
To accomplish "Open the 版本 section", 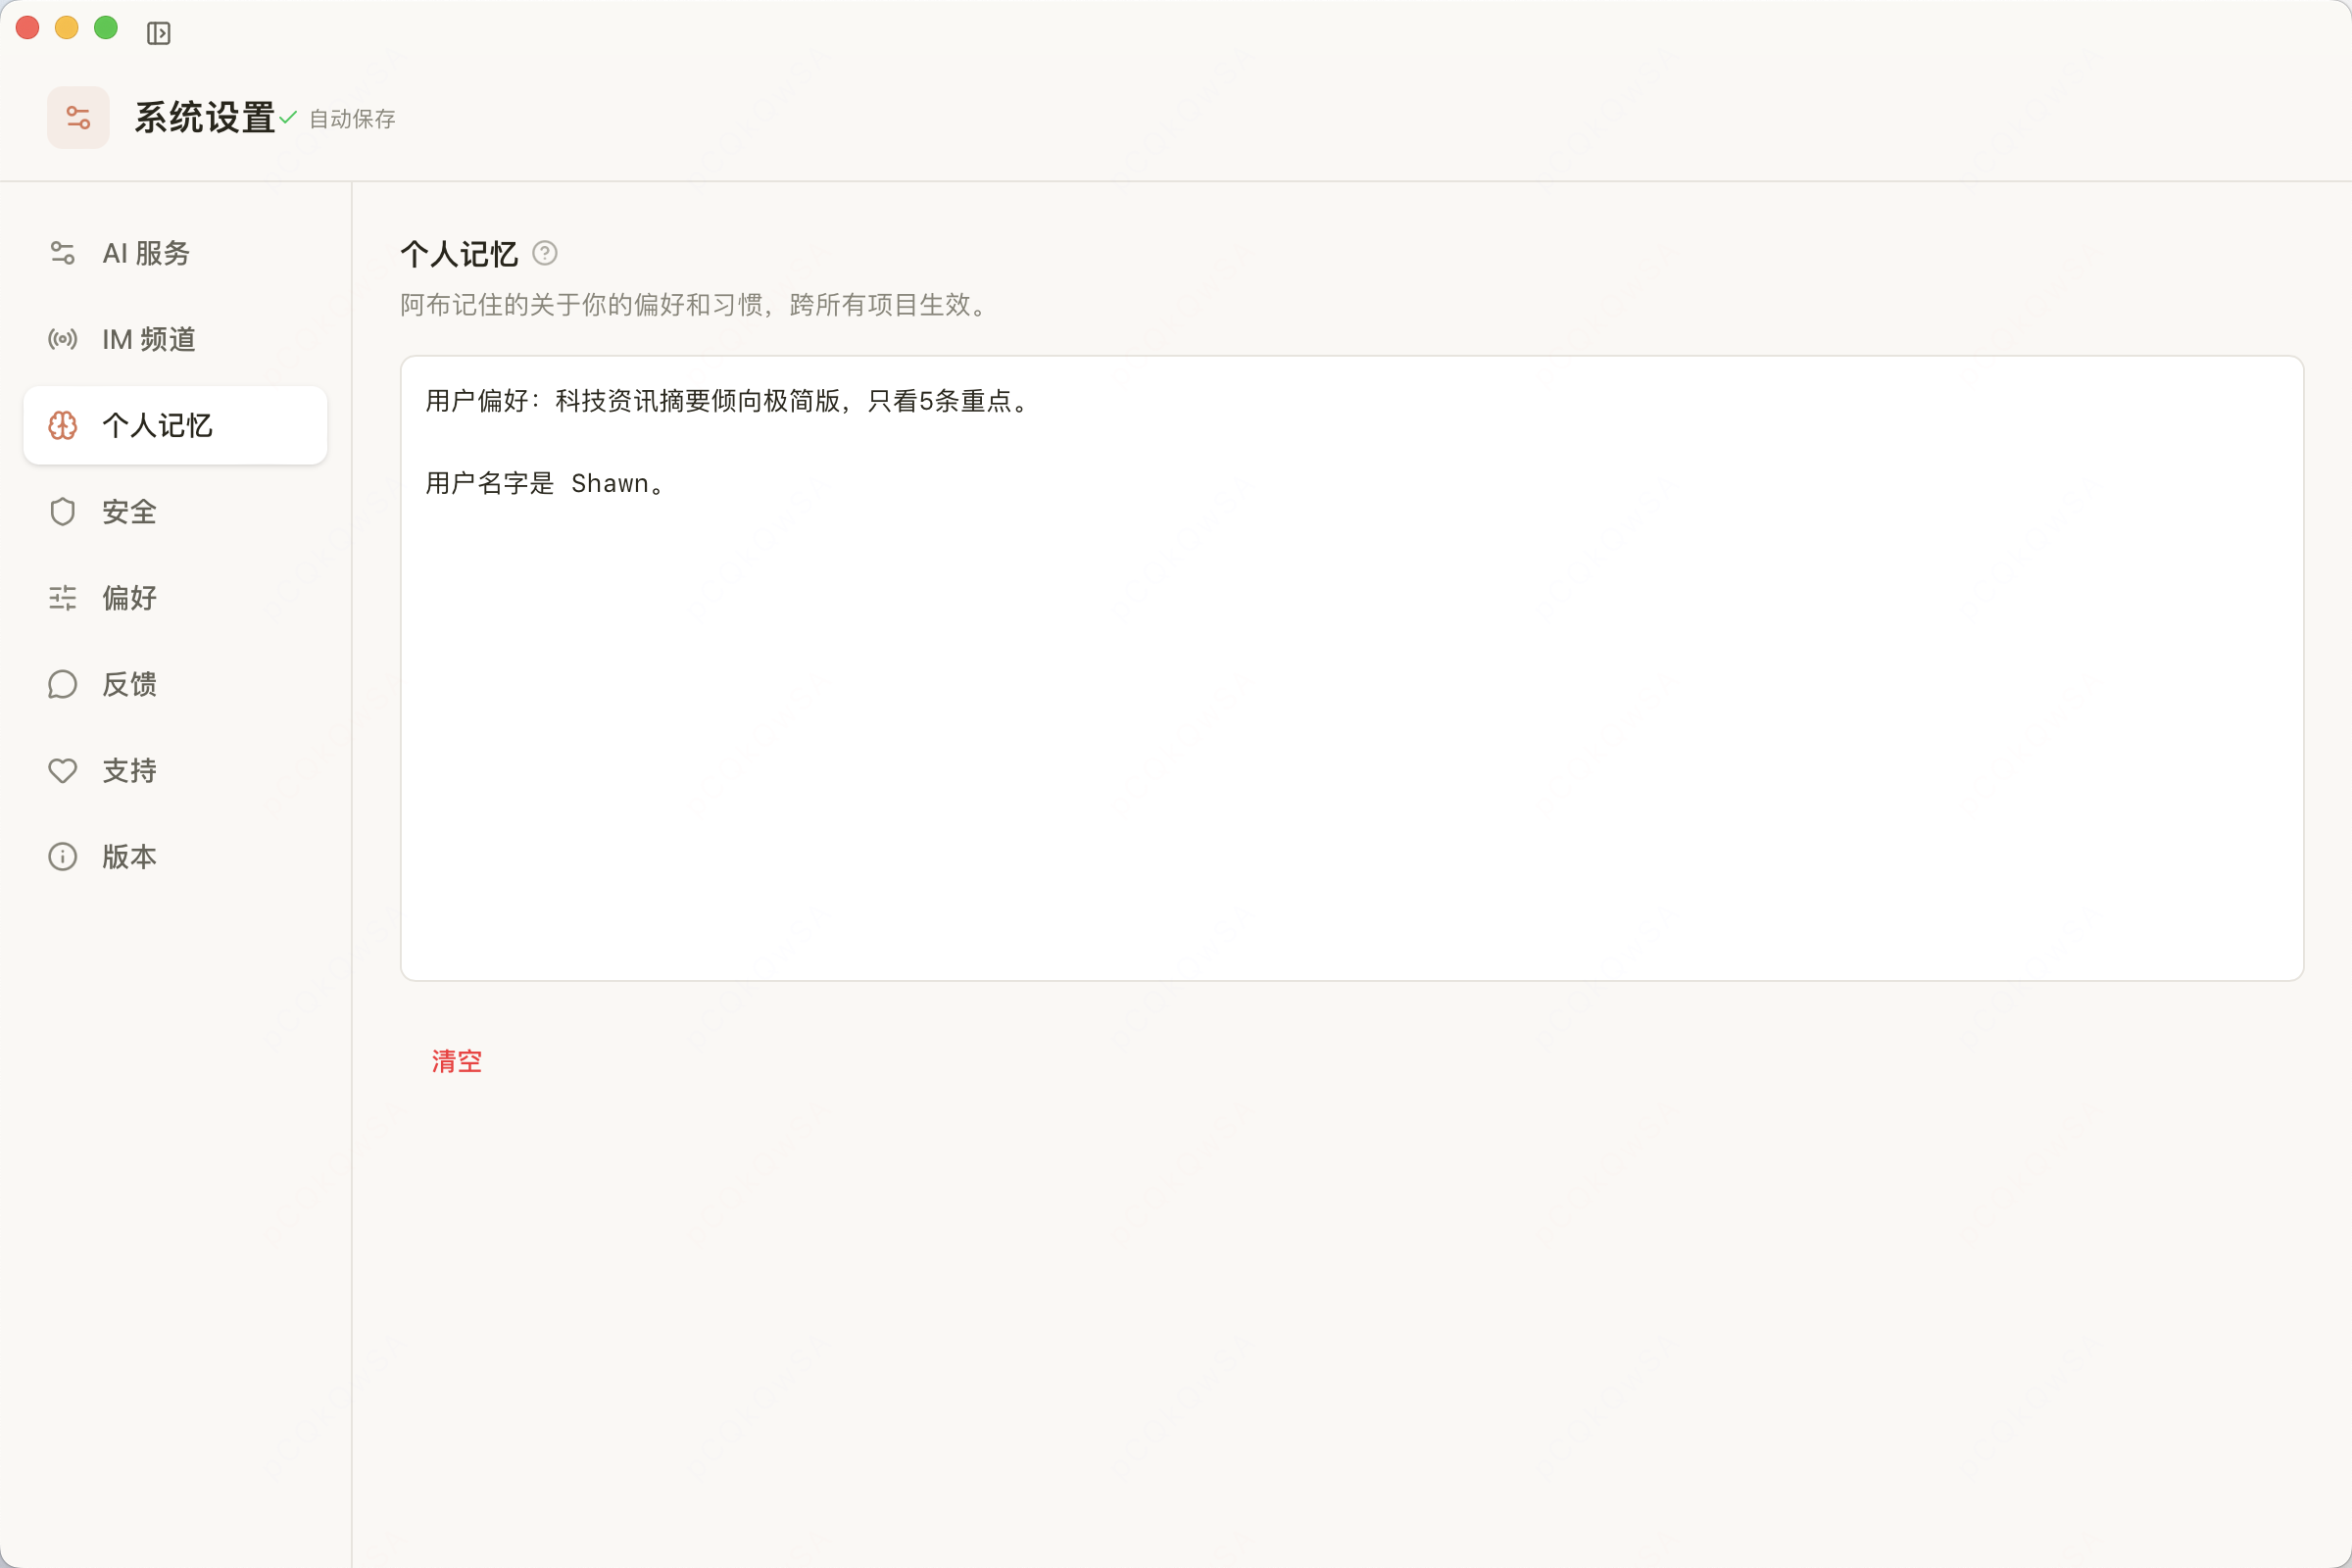I will click(128, 856).
